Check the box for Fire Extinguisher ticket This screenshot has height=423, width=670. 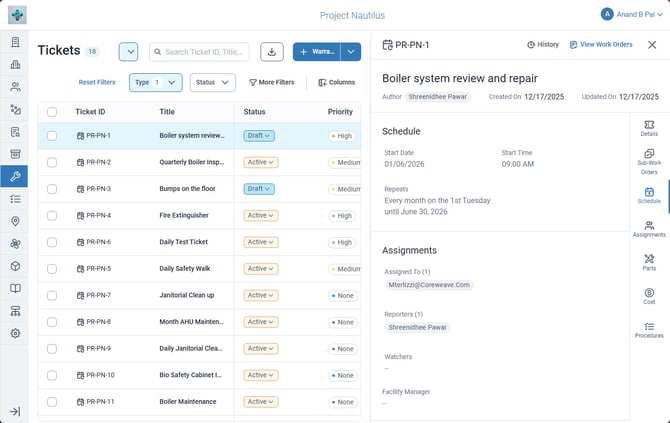click(52, 215)
